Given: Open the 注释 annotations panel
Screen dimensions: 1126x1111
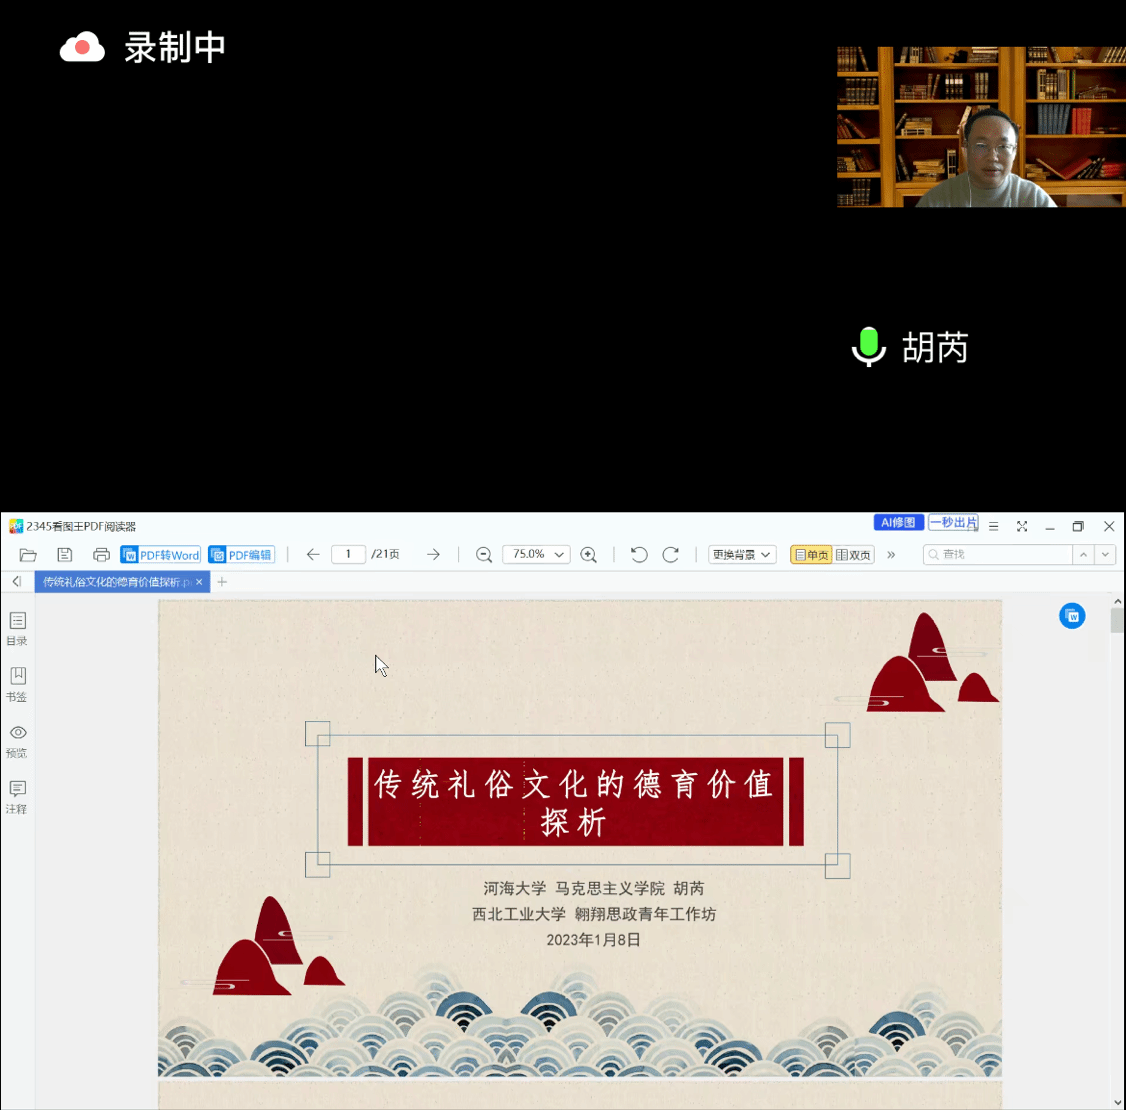Looking at the screenshot, I should (17, 796).
